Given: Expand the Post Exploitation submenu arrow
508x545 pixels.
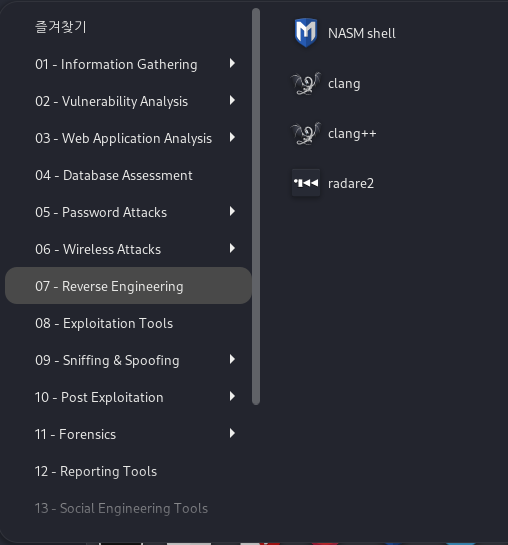Looking at the screenshot, I should [232, 396].
